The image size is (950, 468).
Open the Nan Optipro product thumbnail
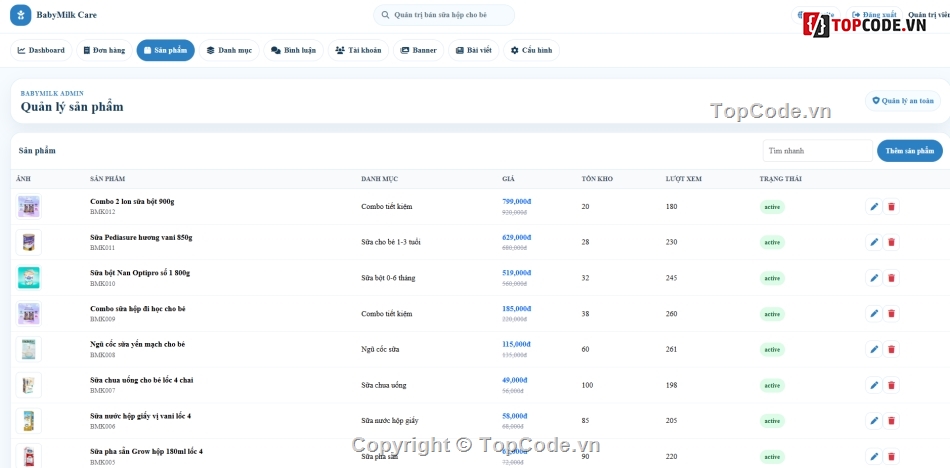[x=28, y=278]
